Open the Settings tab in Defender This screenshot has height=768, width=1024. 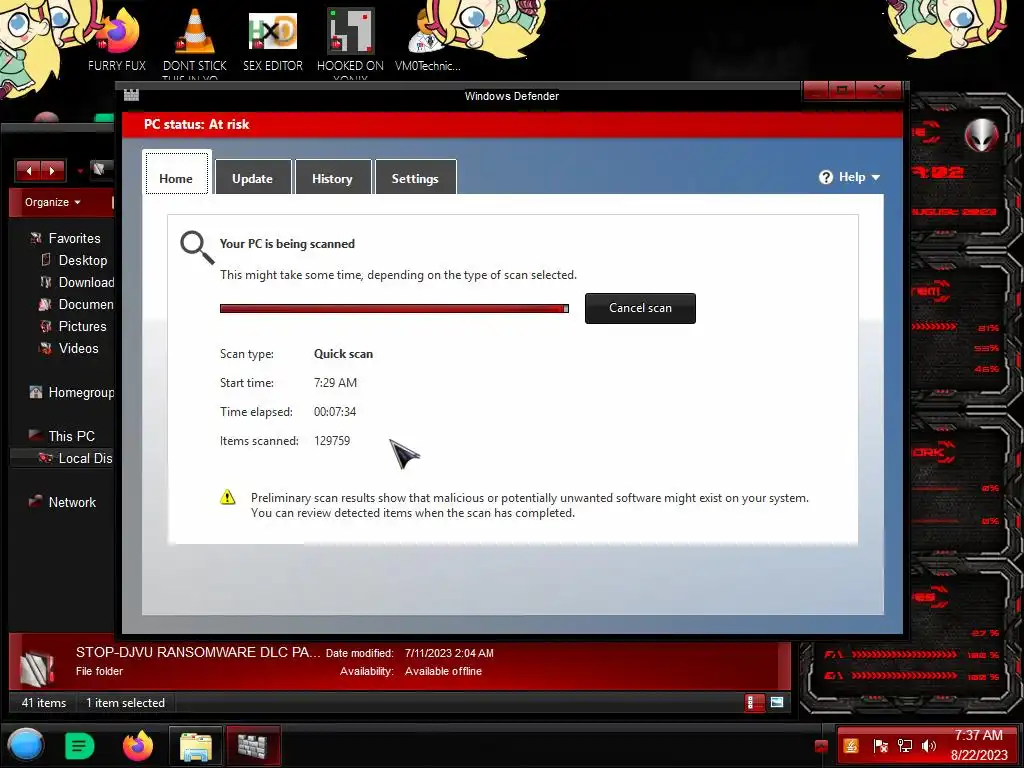pos(415,177)
